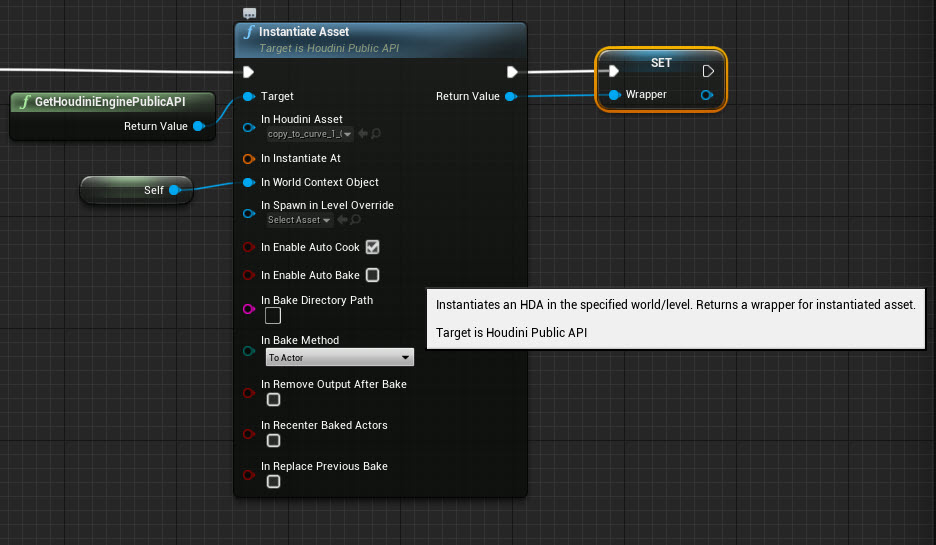This screenshot has width=936, height=545.
Task: Click the SET node Wrapper output pin
Action: (x=707, y=95)
